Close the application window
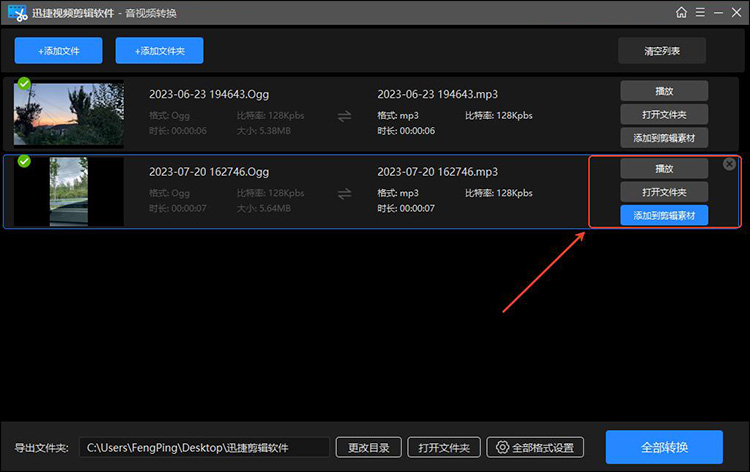This screenshot has height=472, width=750. [737, 12]
